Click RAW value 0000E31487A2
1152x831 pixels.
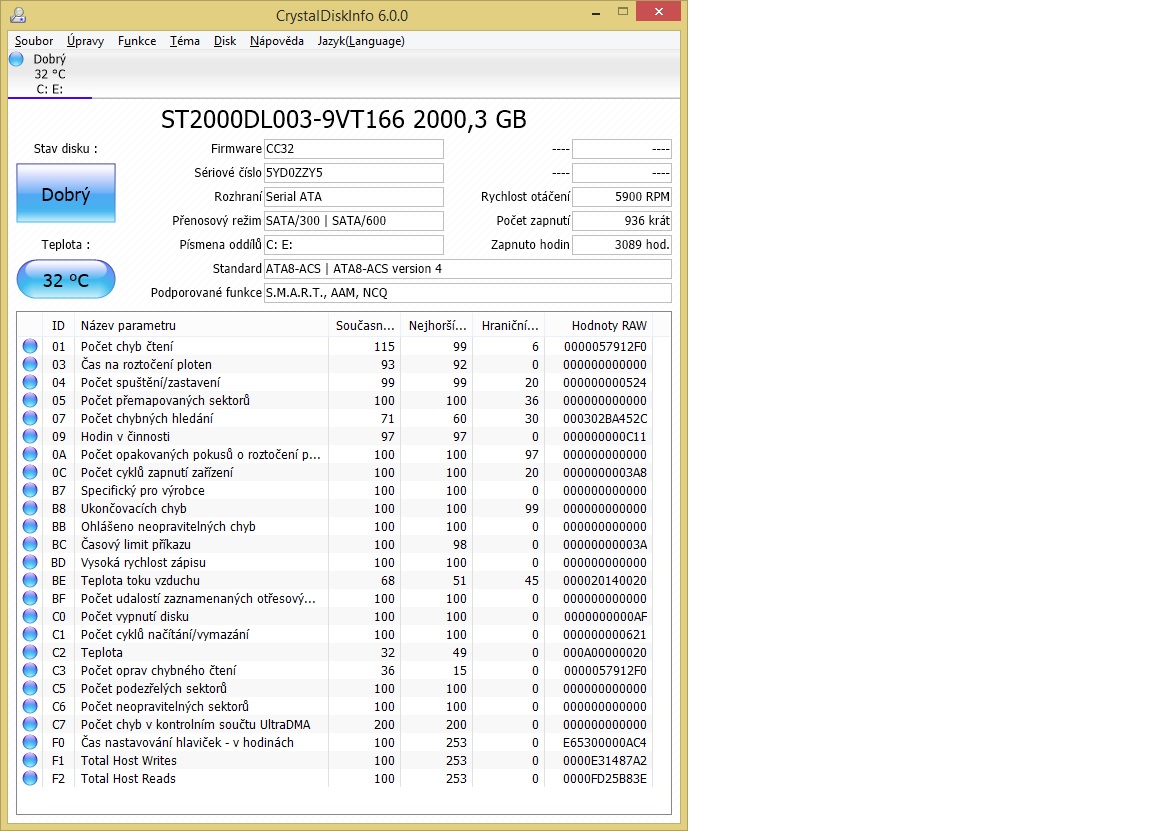(x=605, y=760)
